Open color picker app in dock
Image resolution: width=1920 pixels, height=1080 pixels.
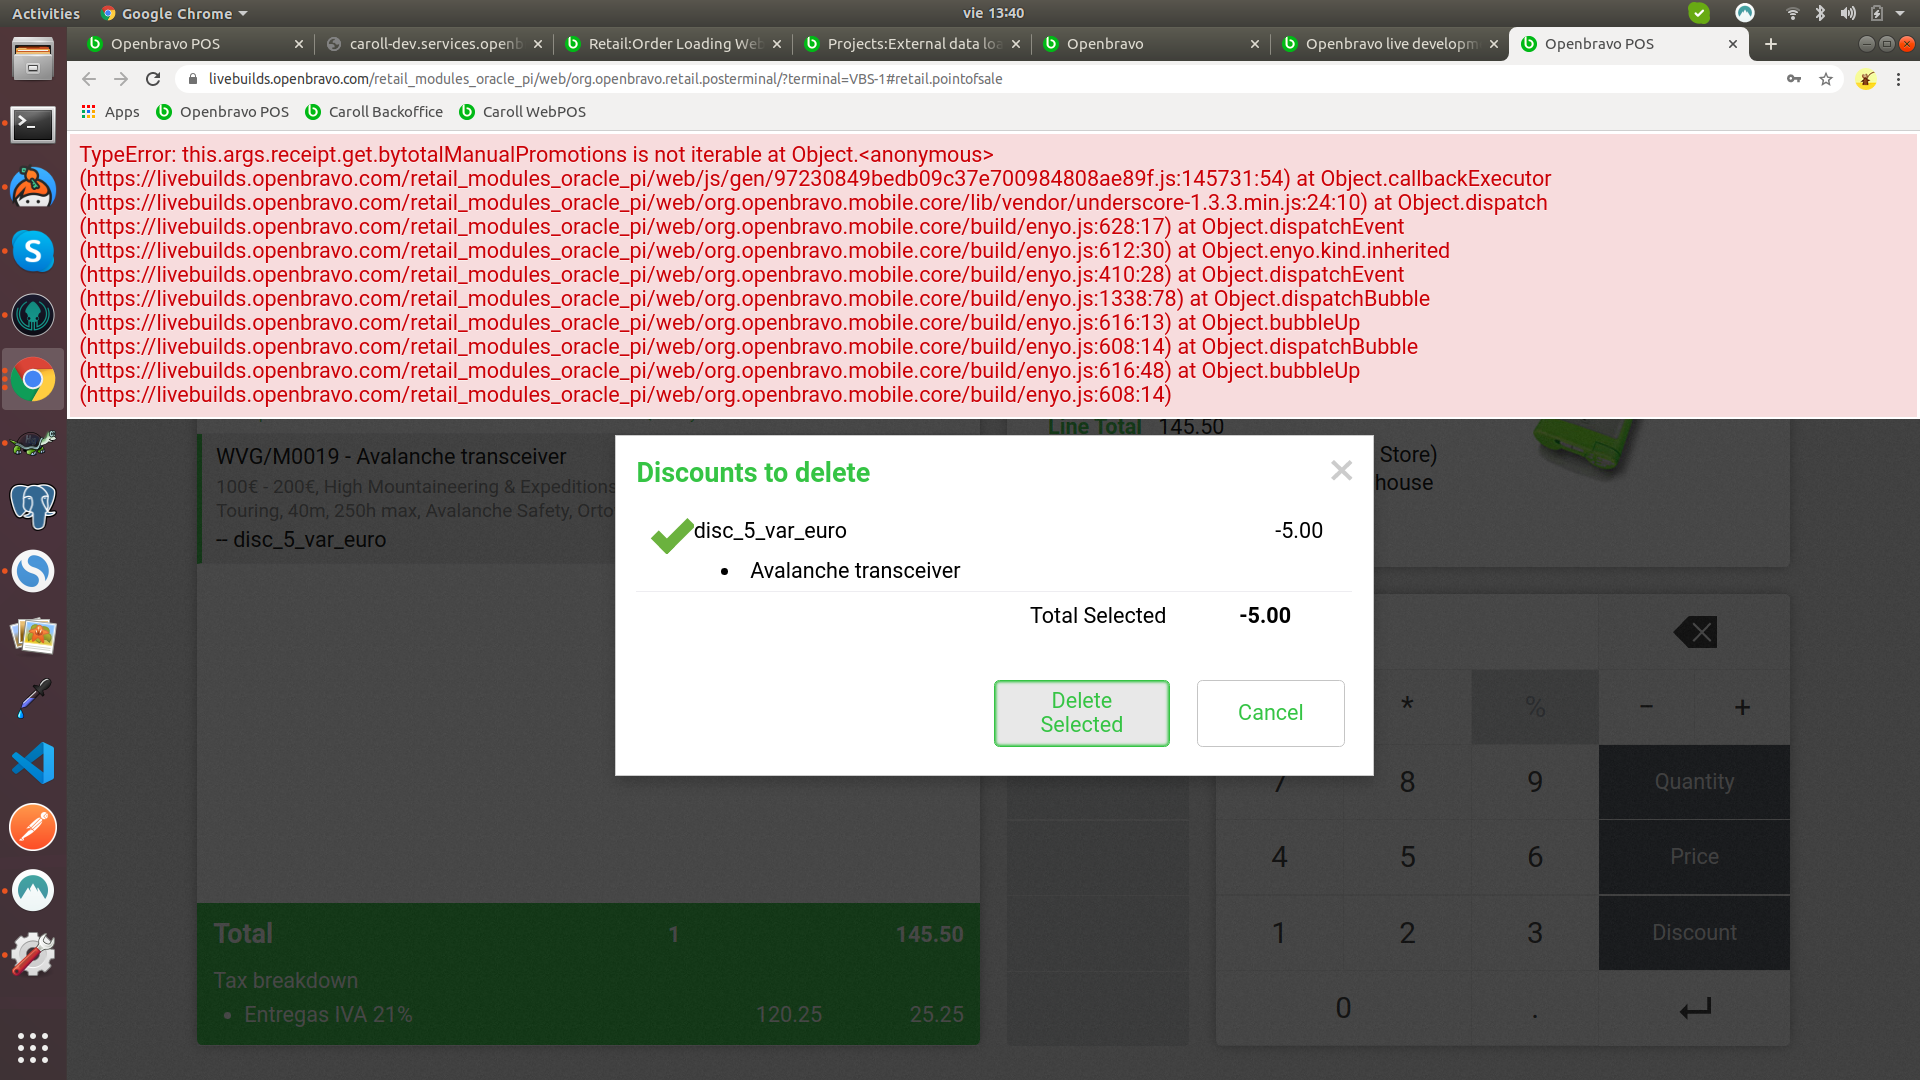(x=33, y=698)
